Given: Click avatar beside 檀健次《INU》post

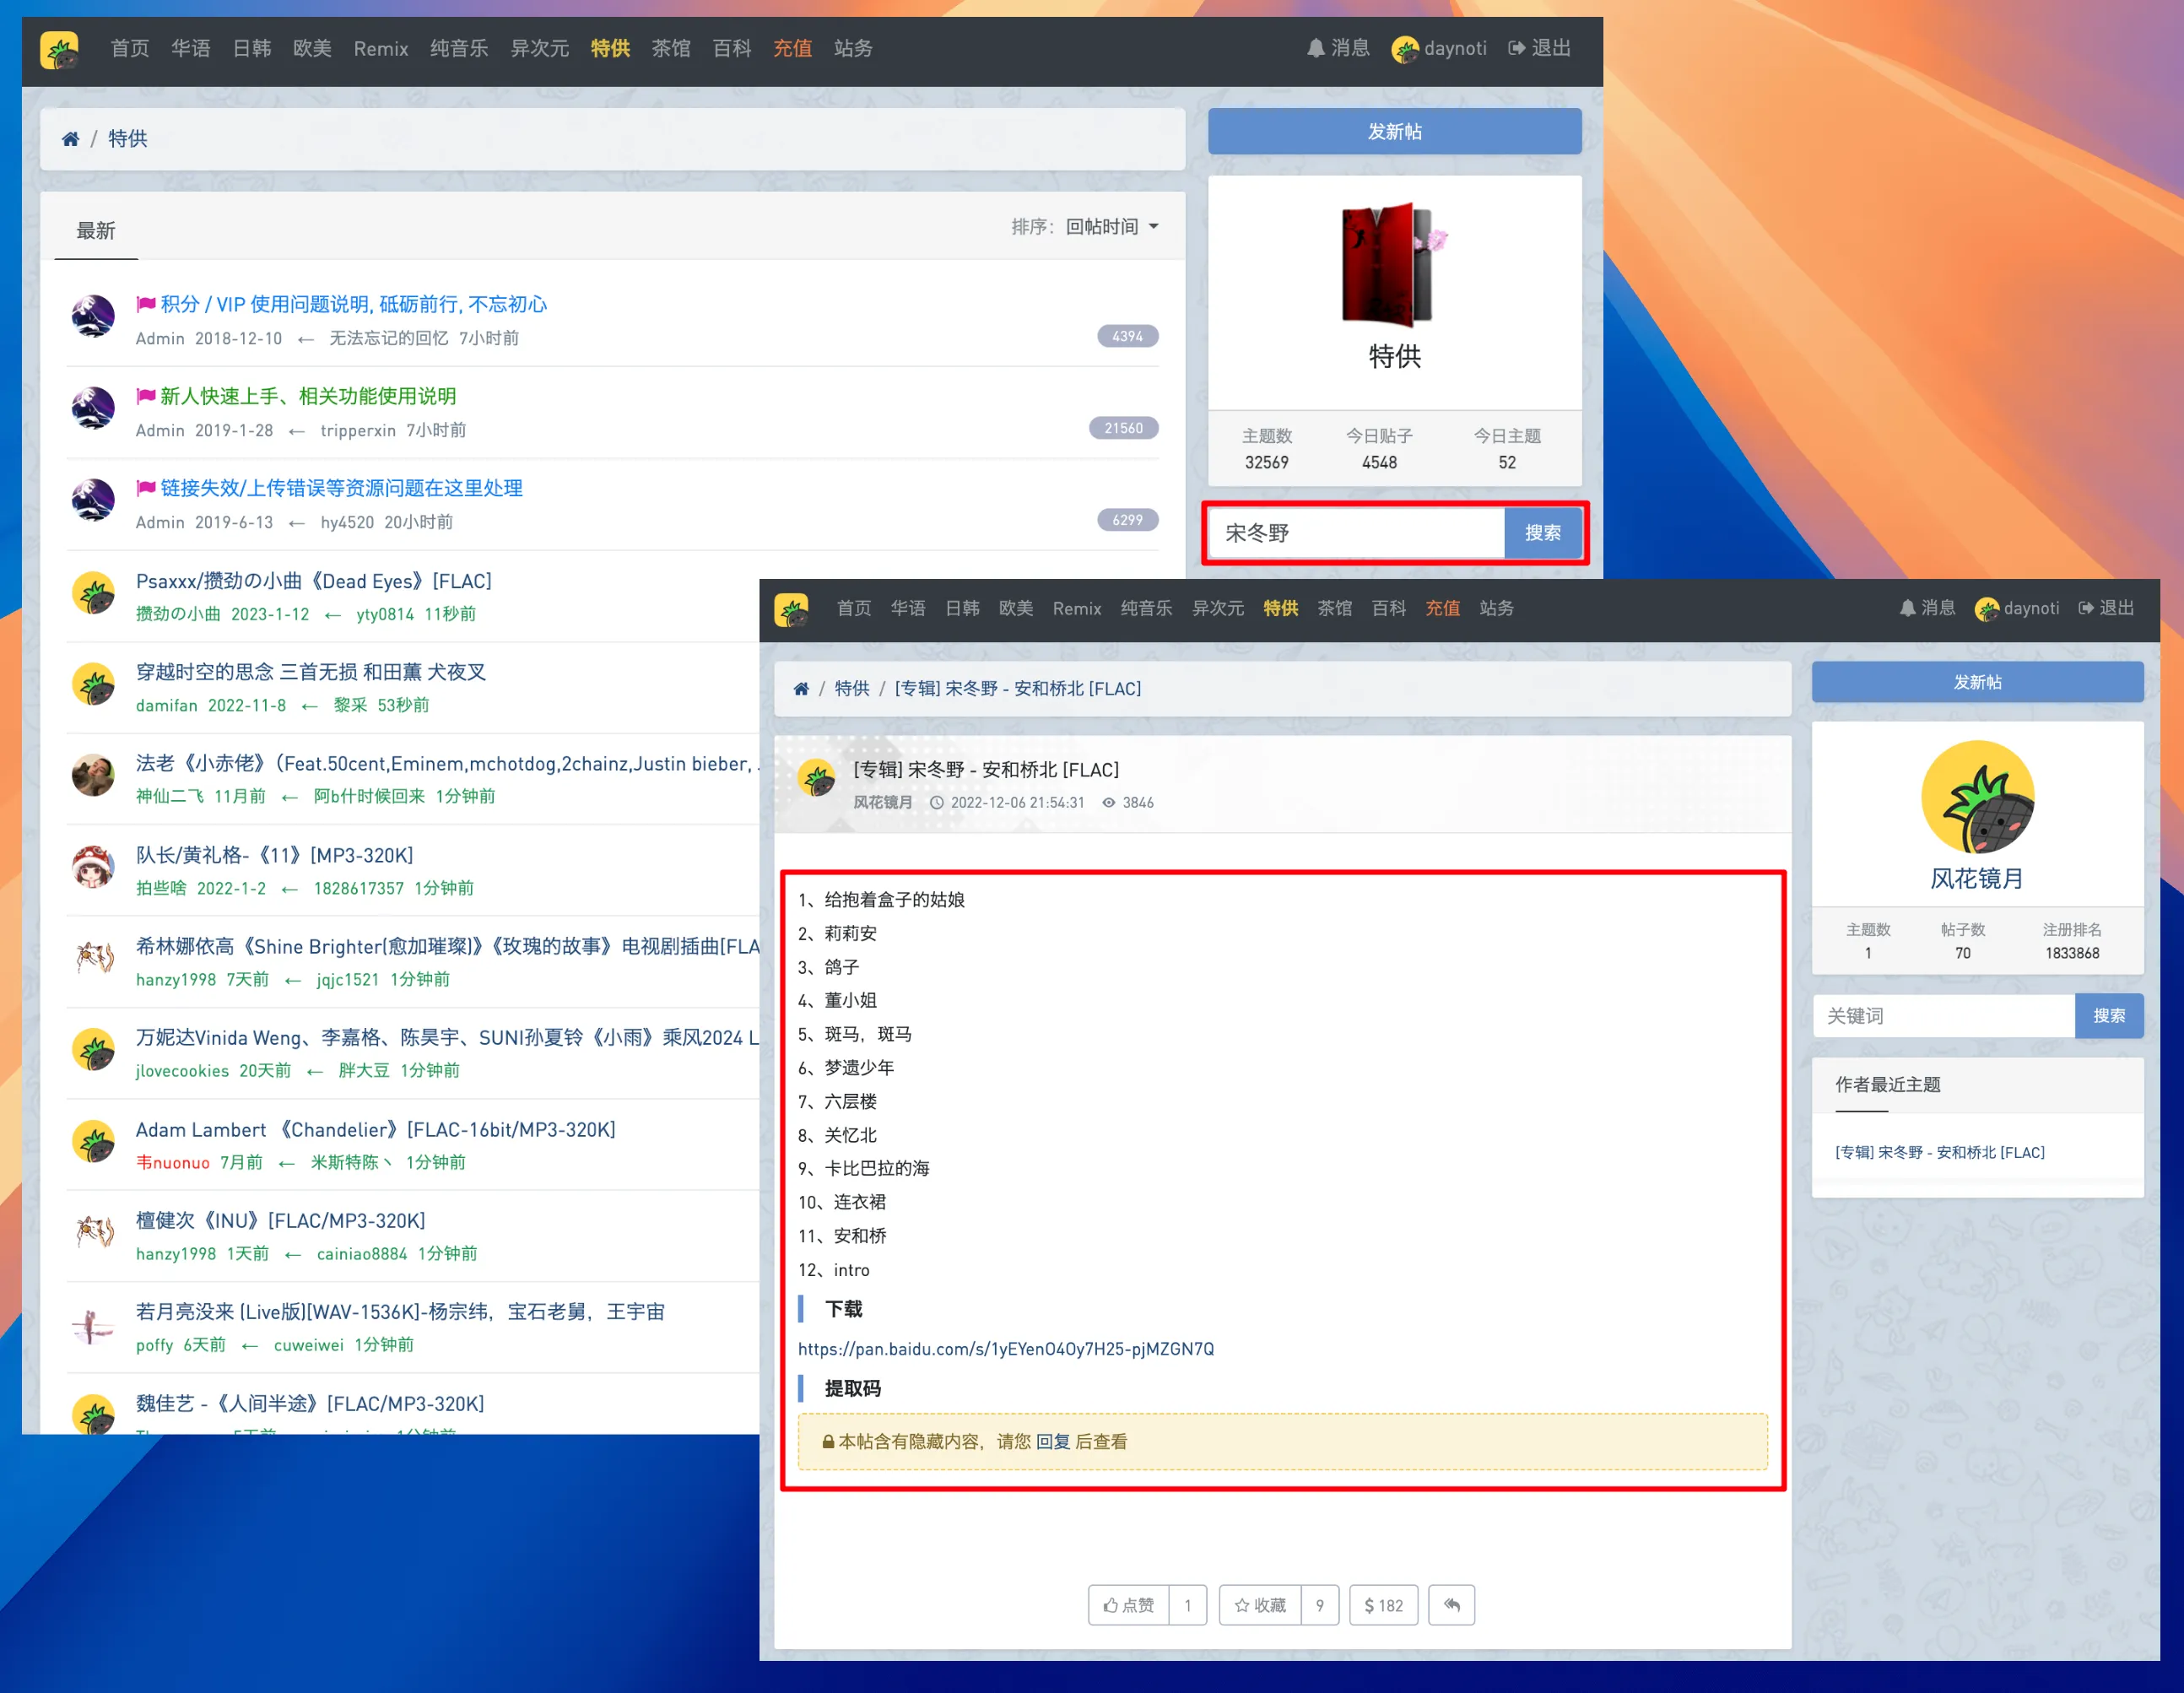Looking at the screenshot, I should click(x=93, y=1232).
